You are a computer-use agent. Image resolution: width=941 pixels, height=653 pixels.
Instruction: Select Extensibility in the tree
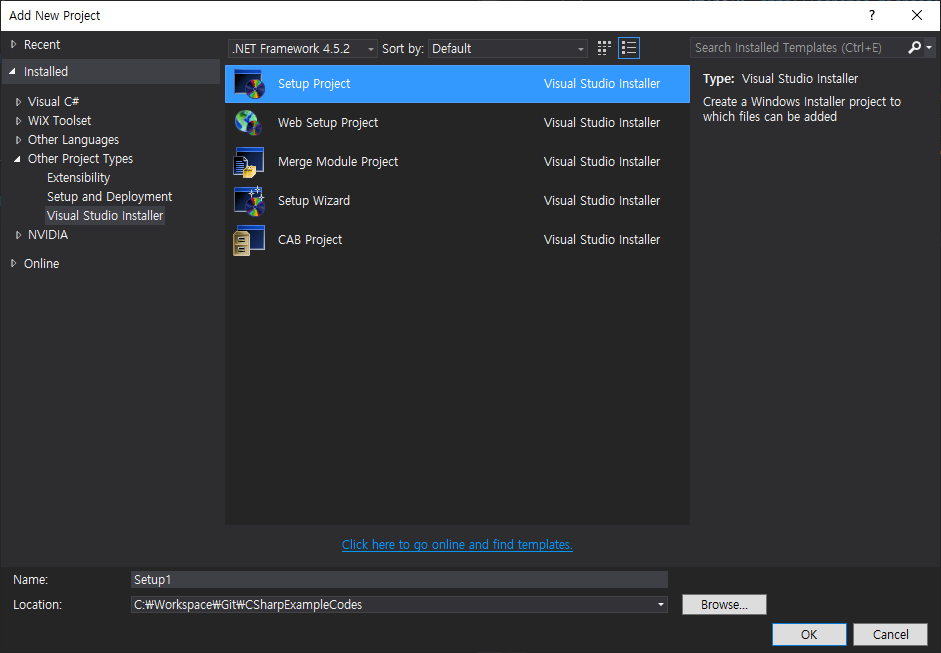79,178
